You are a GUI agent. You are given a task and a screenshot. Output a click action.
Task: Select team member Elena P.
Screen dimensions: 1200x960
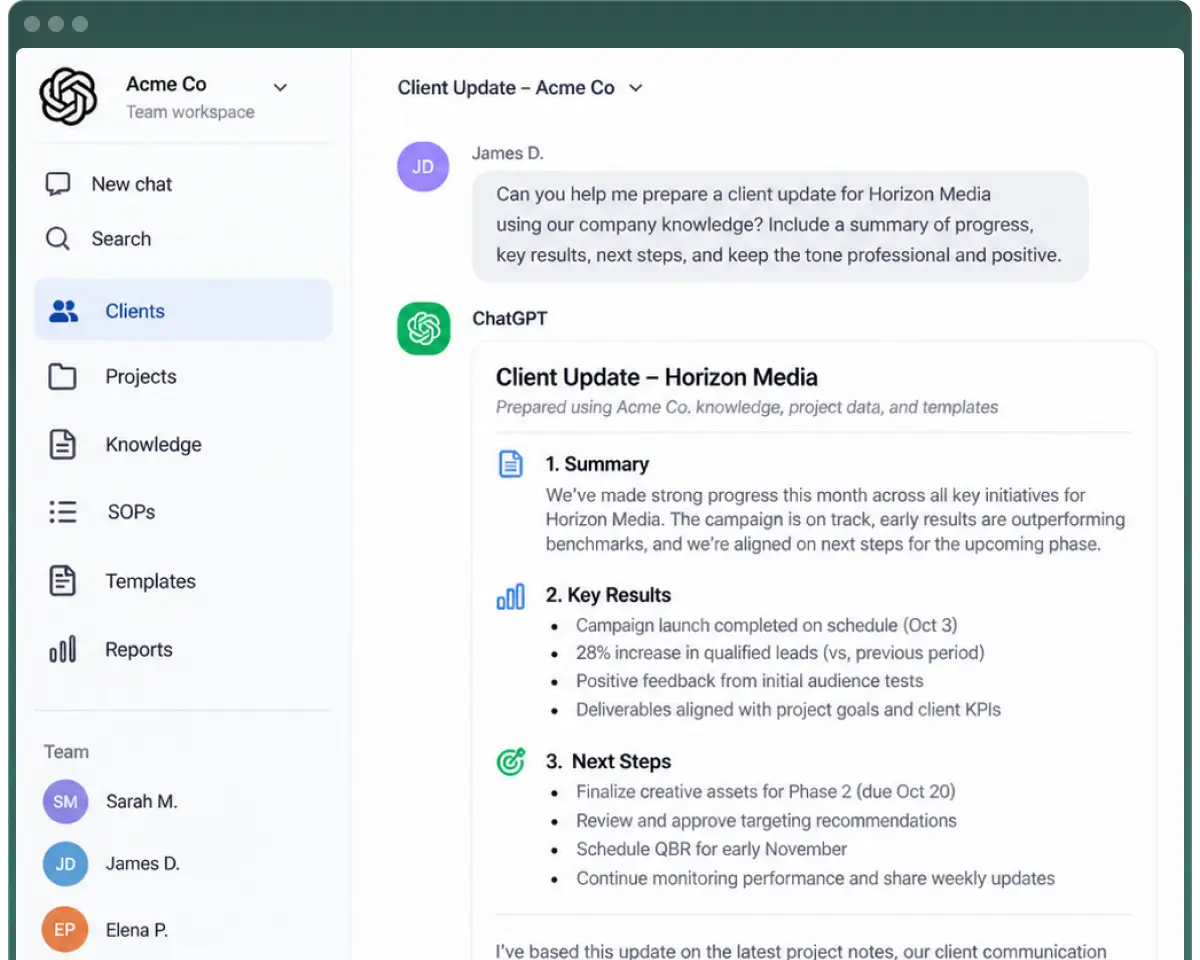point(137,930)
